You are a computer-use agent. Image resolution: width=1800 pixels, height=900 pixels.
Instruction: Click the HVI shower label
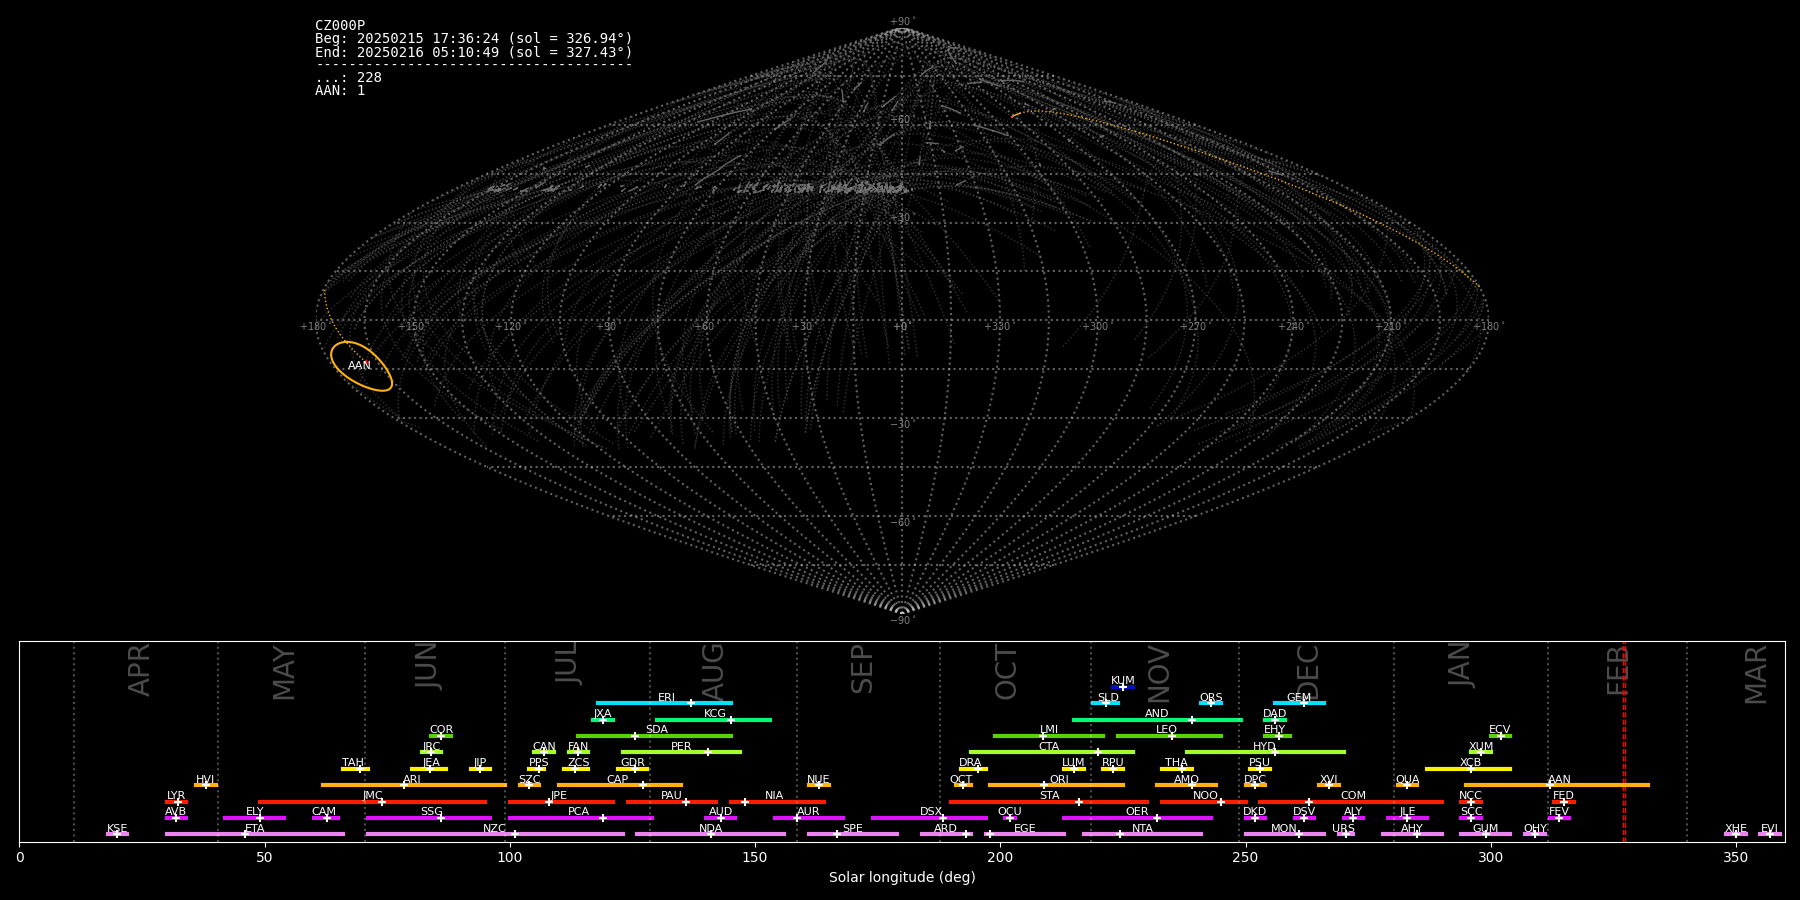(x=205, y=780)
